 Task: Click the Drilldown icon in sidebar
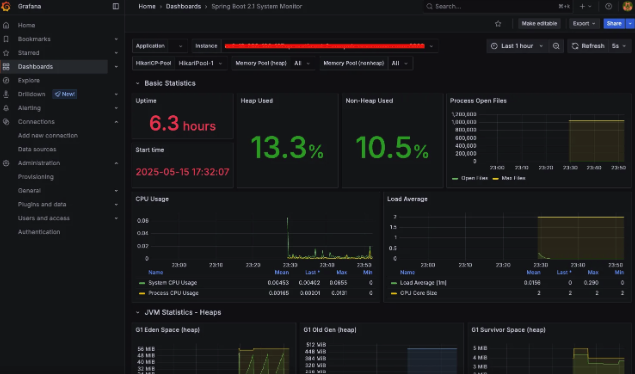(x=6, y=94)
